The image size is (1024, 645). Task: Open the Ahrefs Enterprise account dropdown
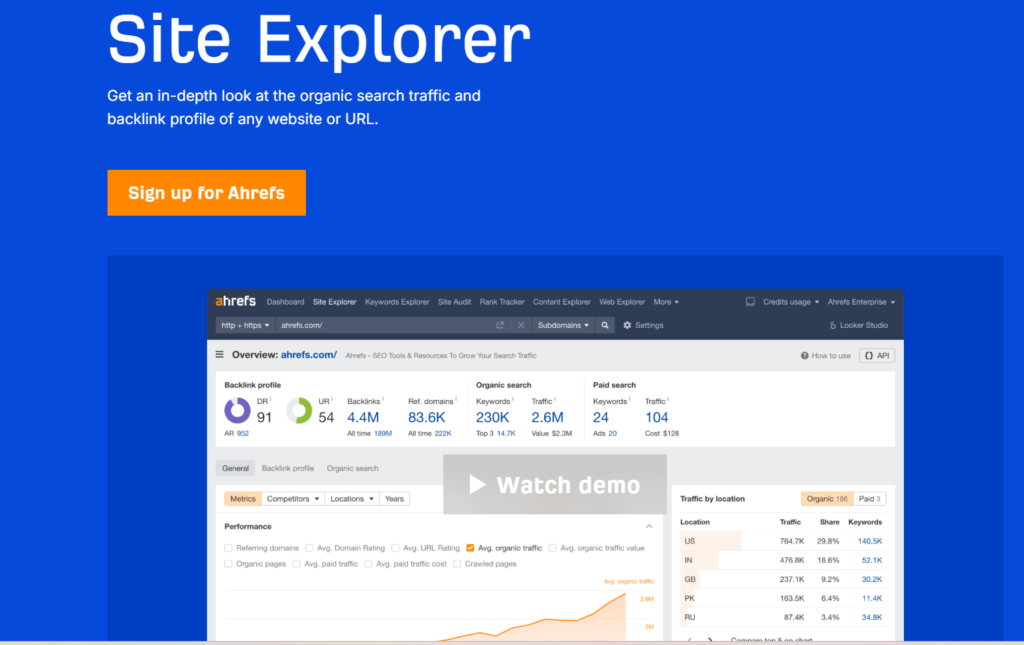click(x=861, y=302)
